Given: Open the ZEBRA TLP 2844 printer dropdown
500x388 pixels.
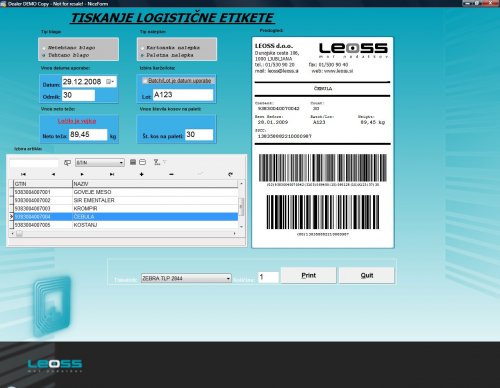Looking at the screenshot, I should tap(228, 278).
